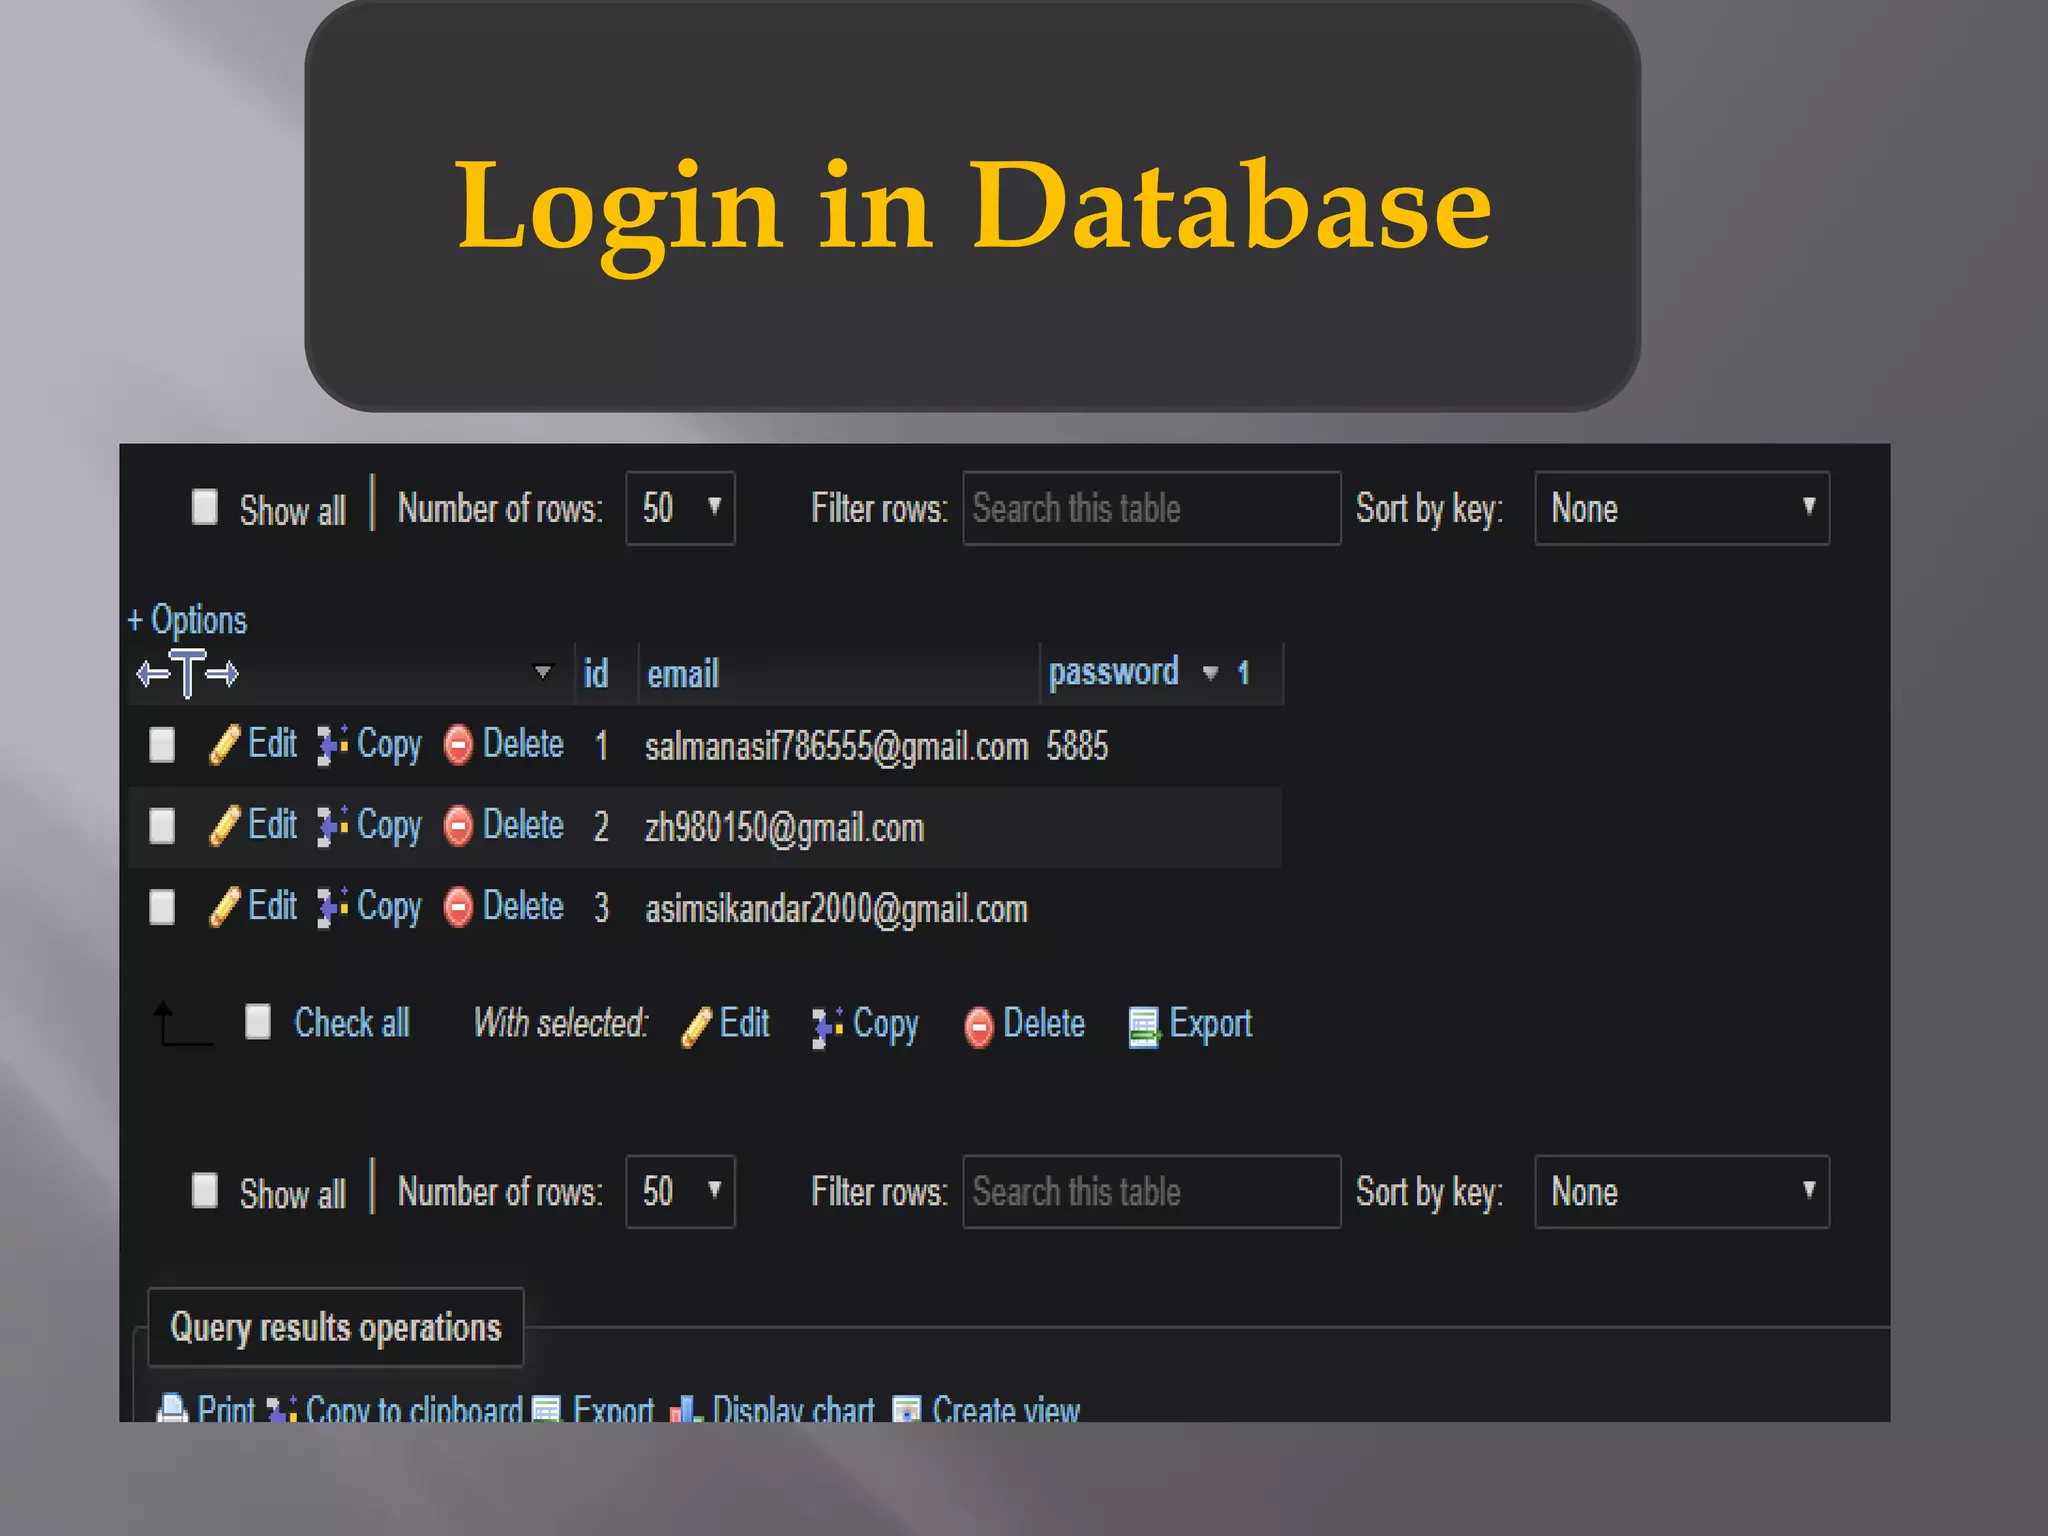The width and height of the screenshot is (2048, 1536).
Task: Click the full texts toggle arrows icon
Action: tap(187, 674)
